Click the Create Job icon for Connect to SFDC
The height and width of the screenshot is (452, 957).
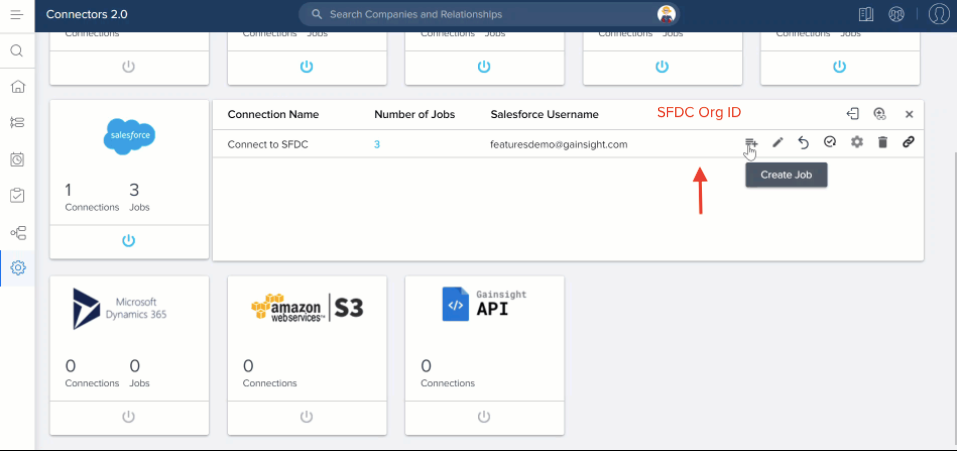point(751,143)
